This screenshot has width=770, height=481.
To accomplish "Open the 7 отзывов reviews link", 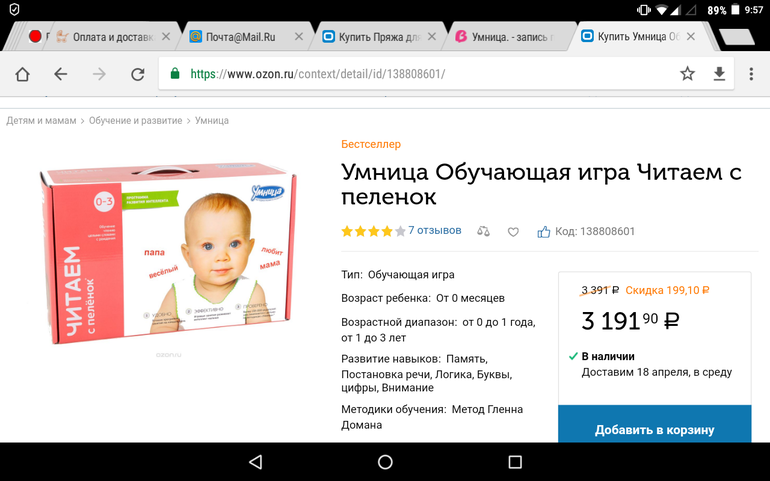I will pos(435,230).
